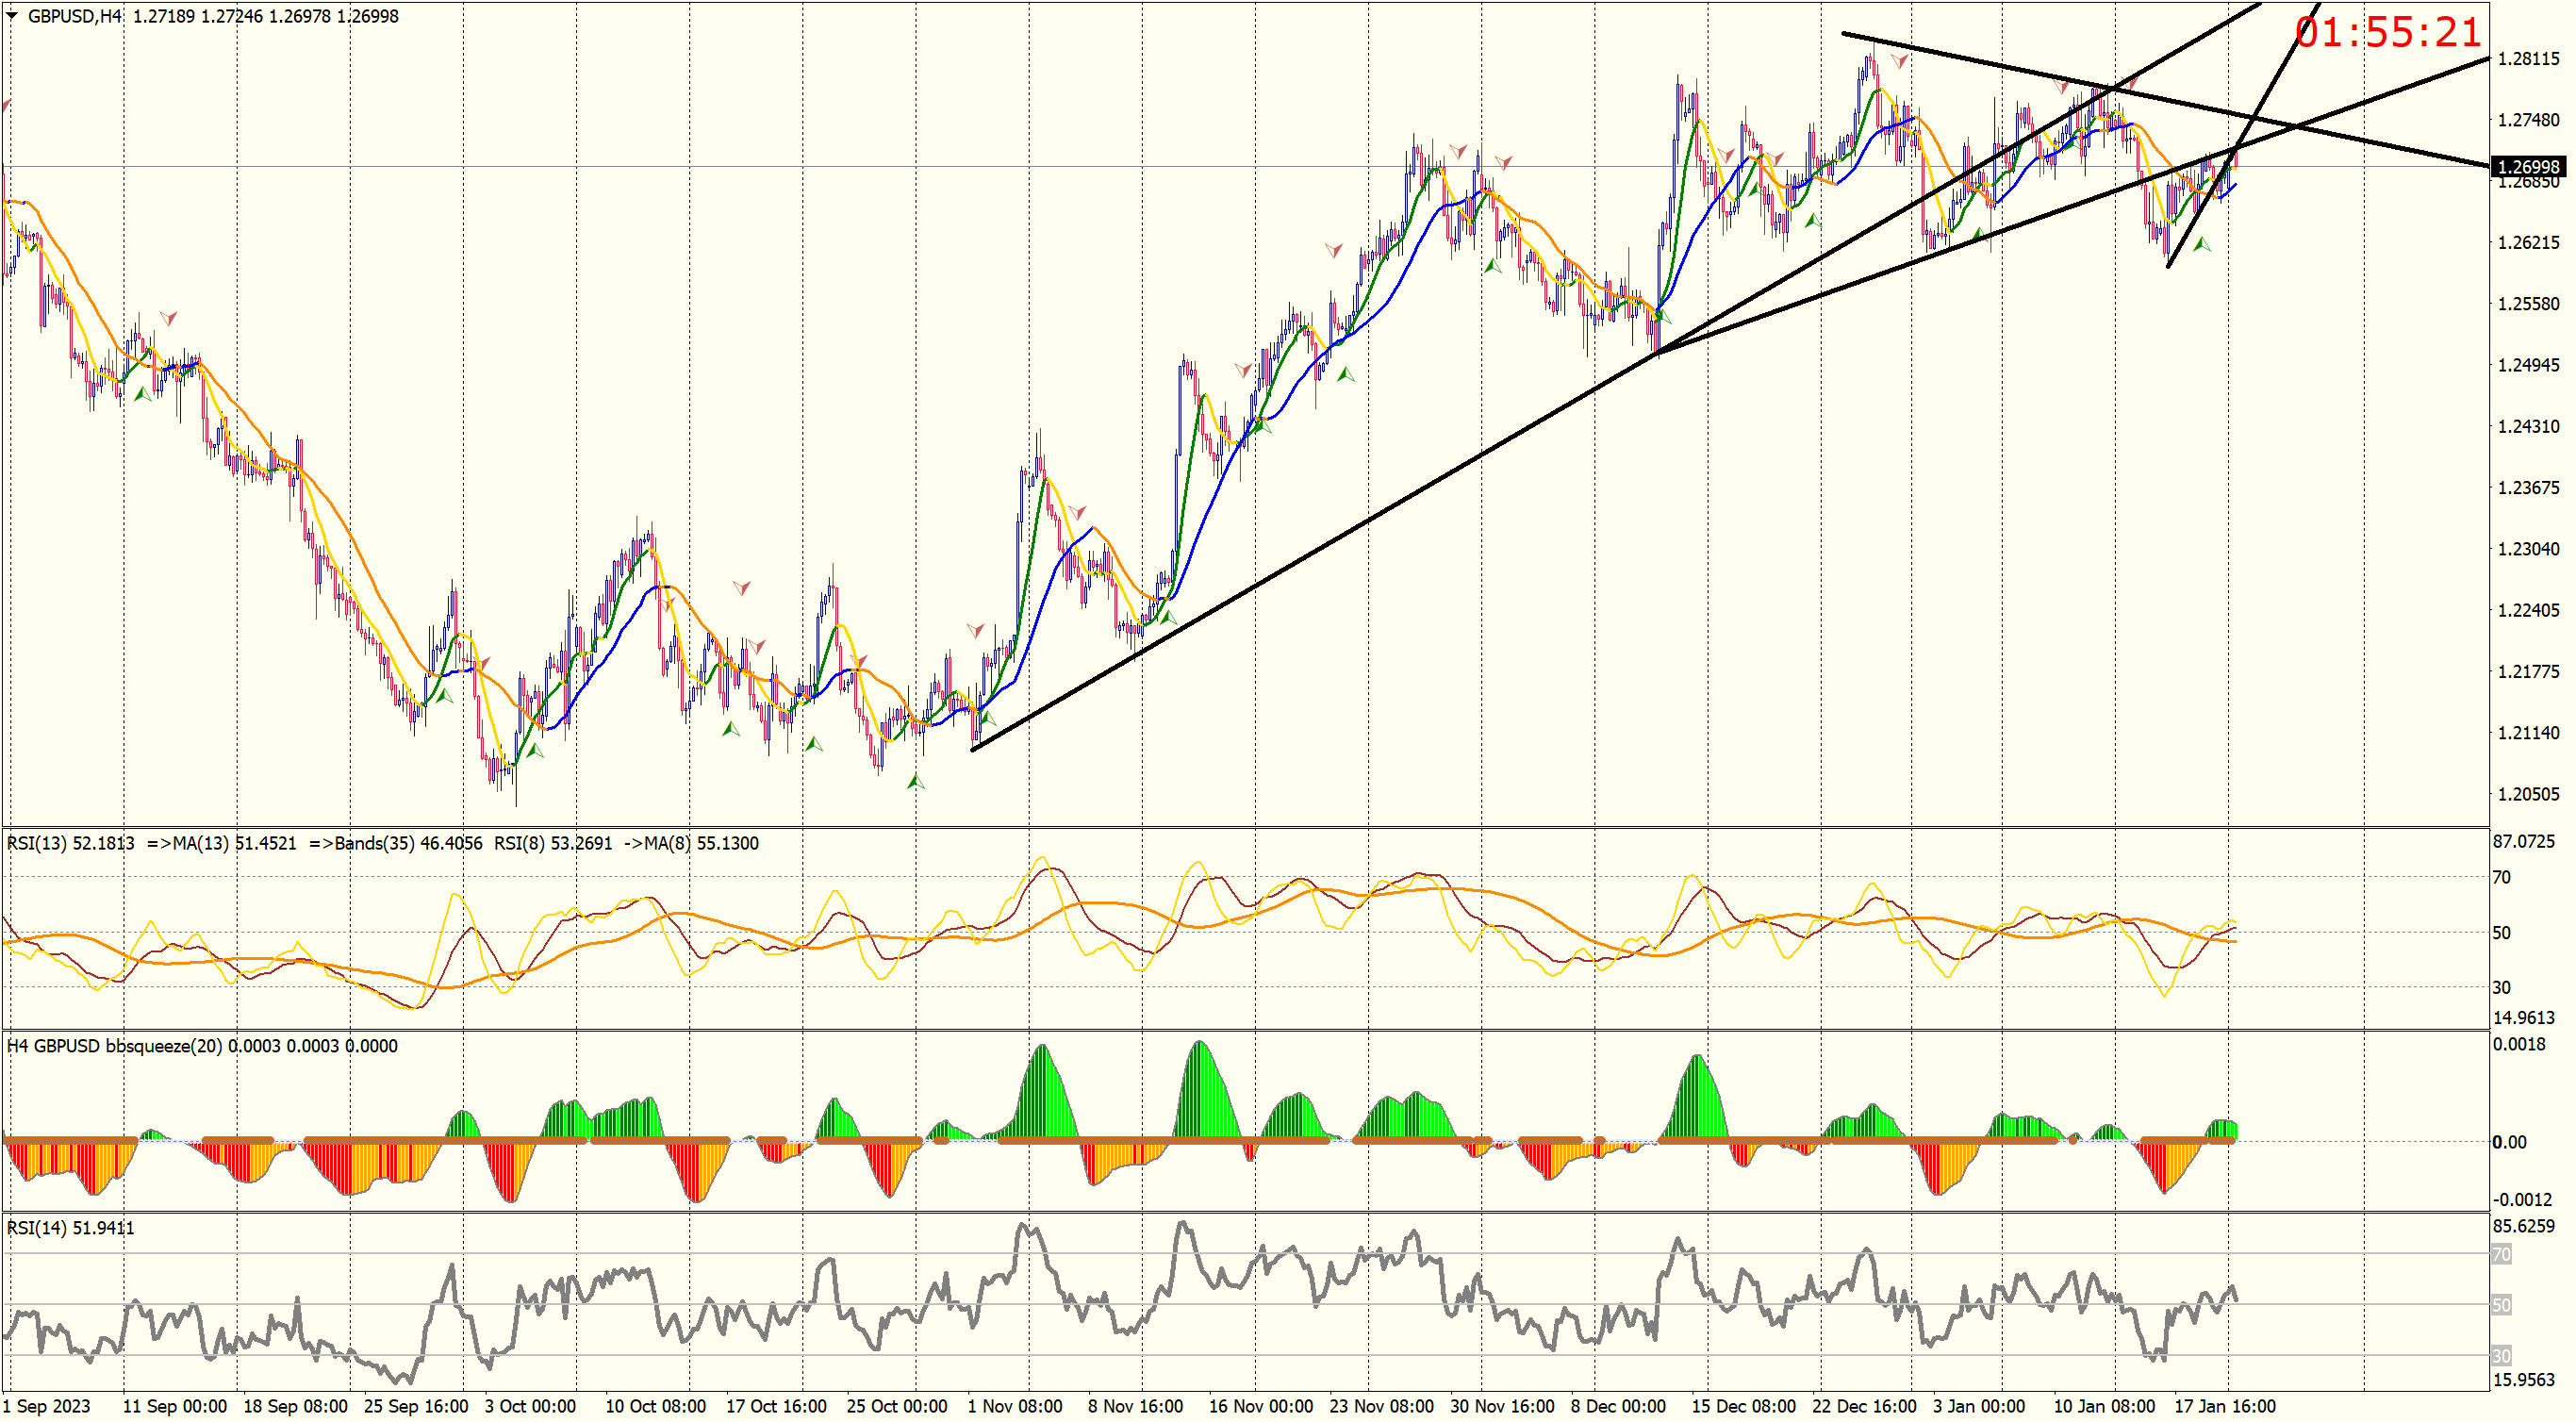Click the 1.28115 price axis label

[2528, 59]
